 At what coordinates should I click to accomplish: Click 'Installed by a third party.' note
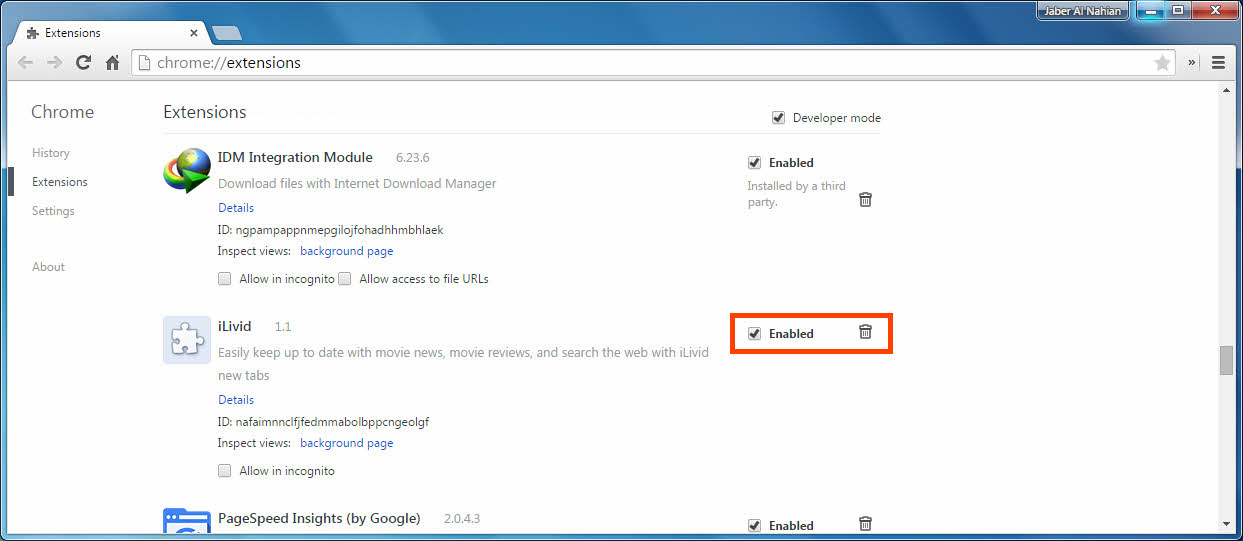click(796, 194)
